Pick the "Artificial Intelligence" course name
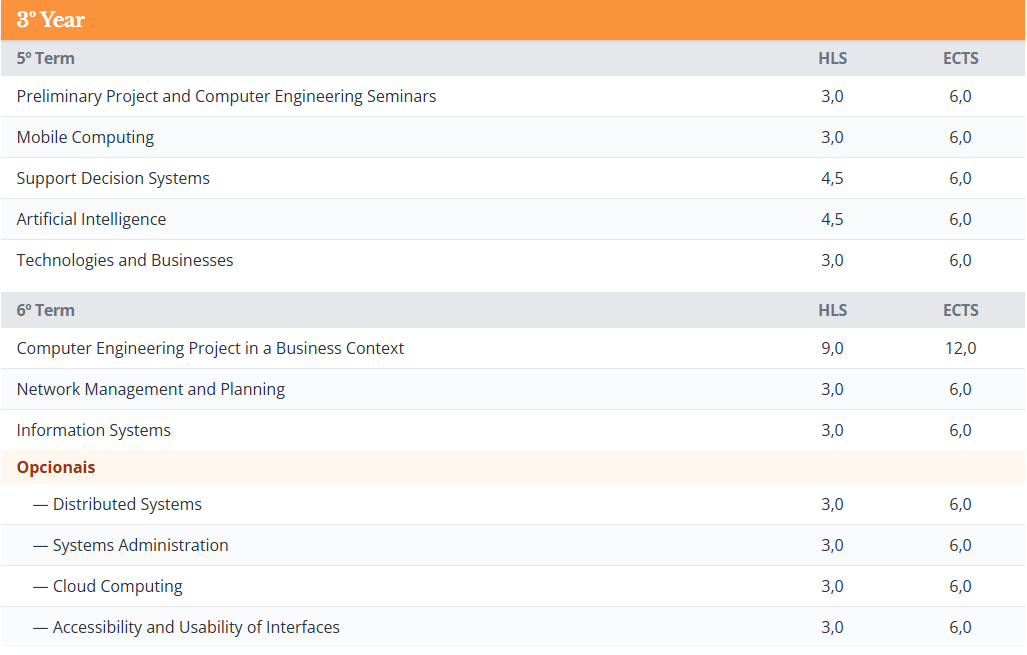 pyautogui.click(x=91, y=219)
